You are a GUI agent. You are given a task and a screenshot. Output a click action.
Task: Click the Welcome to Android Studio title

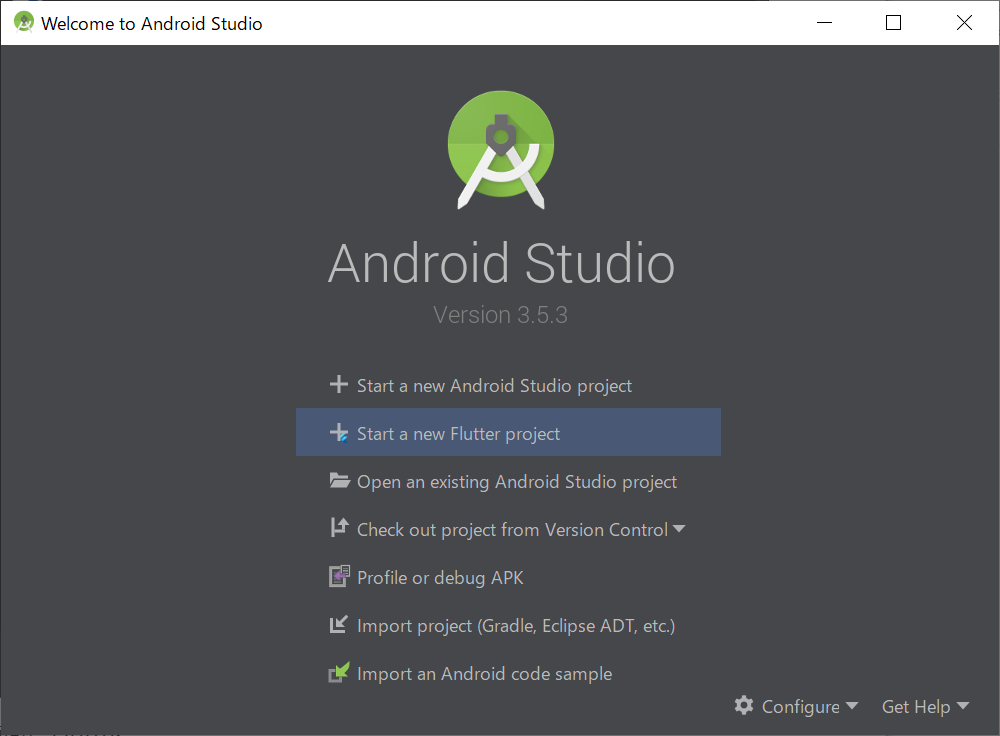tap(152, 24)
